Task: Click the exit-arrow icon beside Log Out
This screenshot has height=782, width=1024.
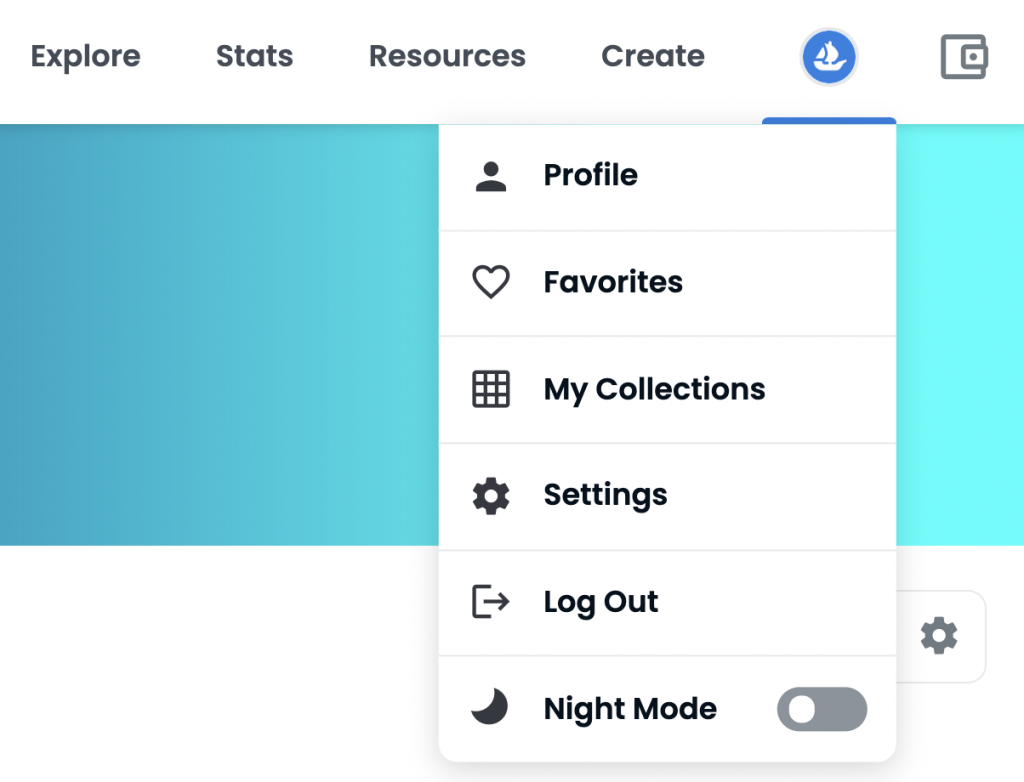Action: [x=490, y=602]
